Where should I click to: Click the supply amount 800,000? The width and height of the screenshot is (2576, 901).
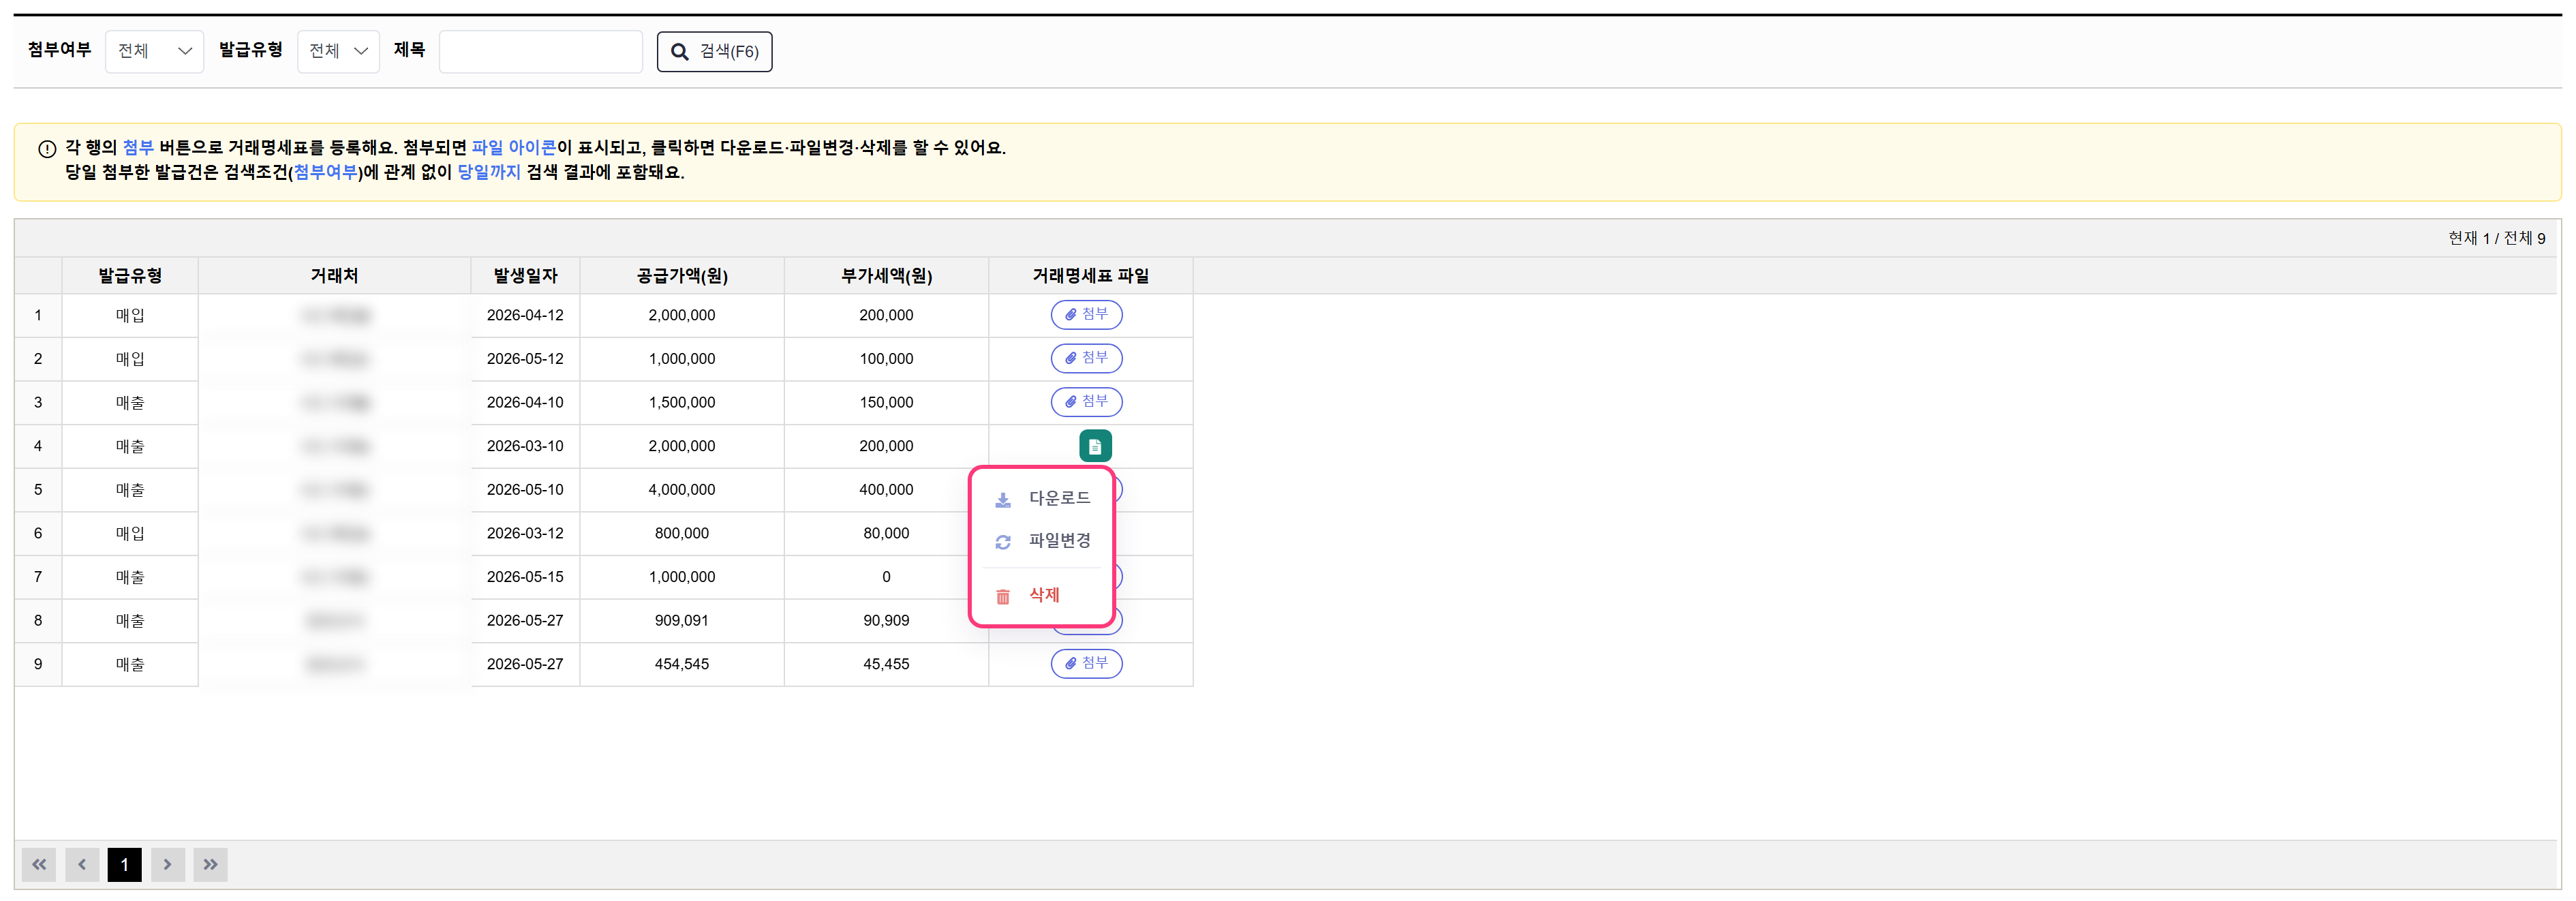[682, 533]
